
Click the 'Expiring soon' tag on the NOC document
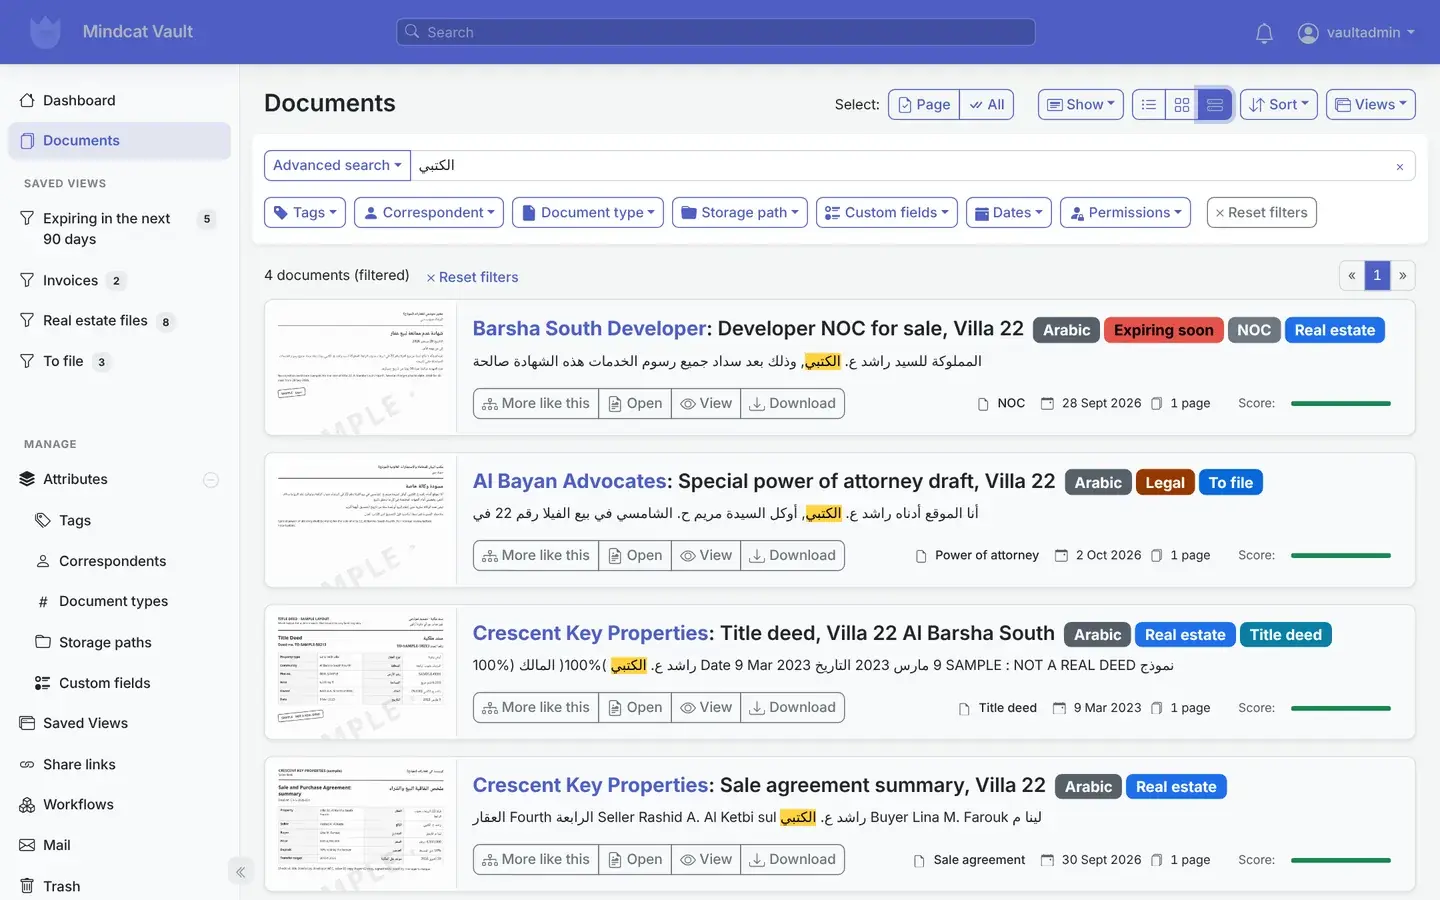point(1164,330)
